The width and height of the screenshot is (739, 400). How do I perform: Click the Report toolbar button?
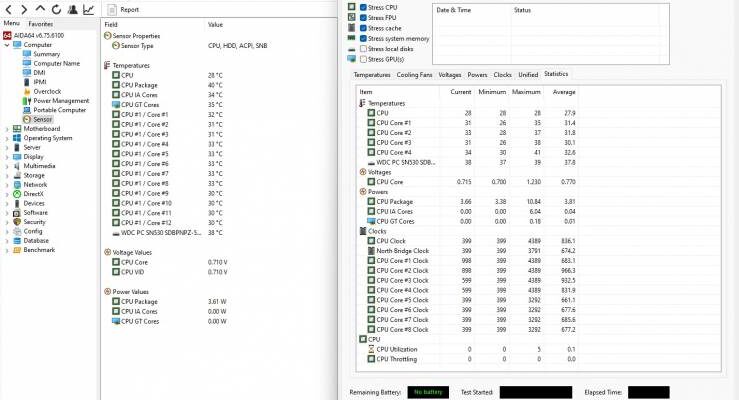pos(123,9)
